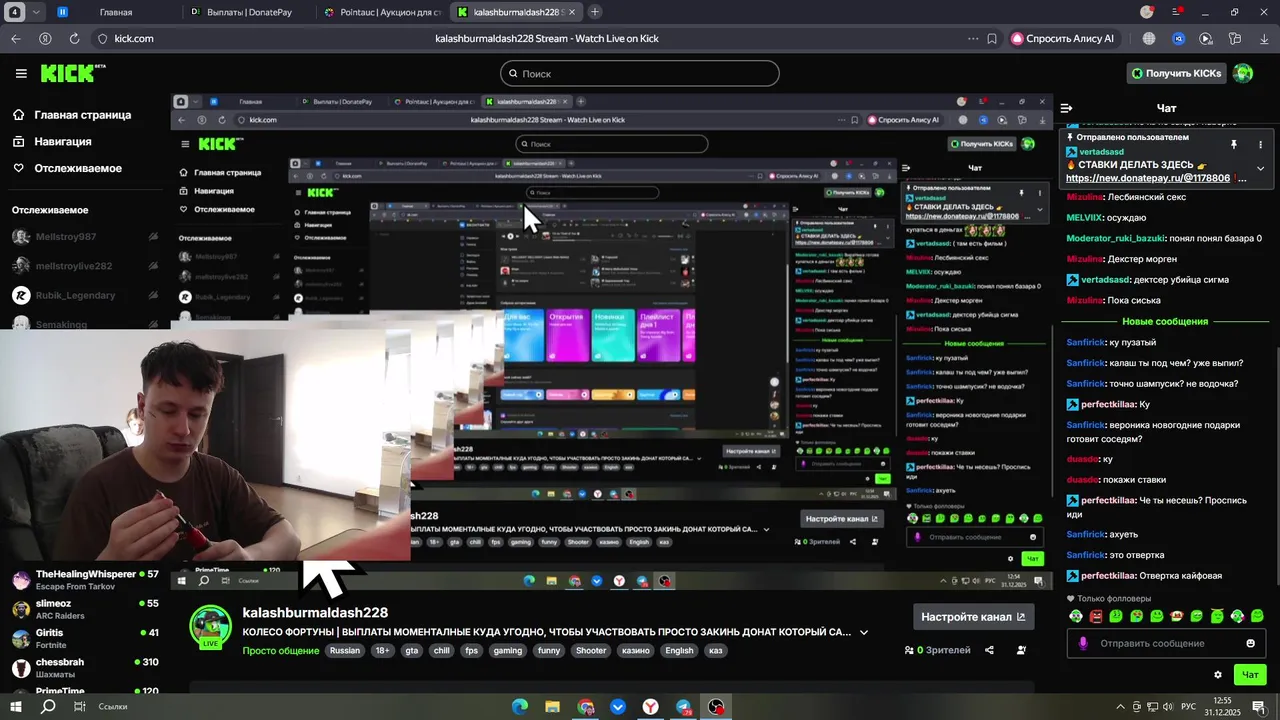Open a new browser tab
The height and width of the screenshot is (720, 1280).
595,12
